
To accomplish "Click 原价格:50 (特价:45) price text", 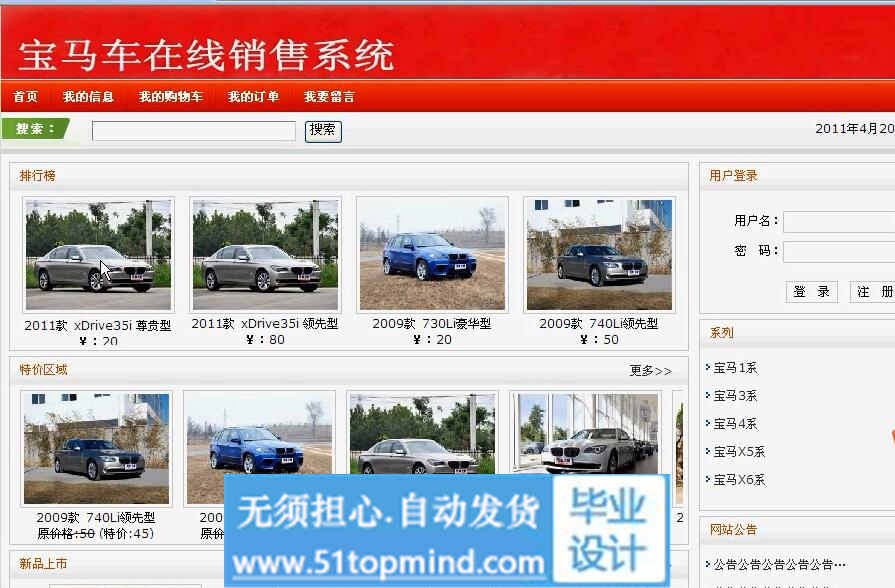I will pos(95,534).
